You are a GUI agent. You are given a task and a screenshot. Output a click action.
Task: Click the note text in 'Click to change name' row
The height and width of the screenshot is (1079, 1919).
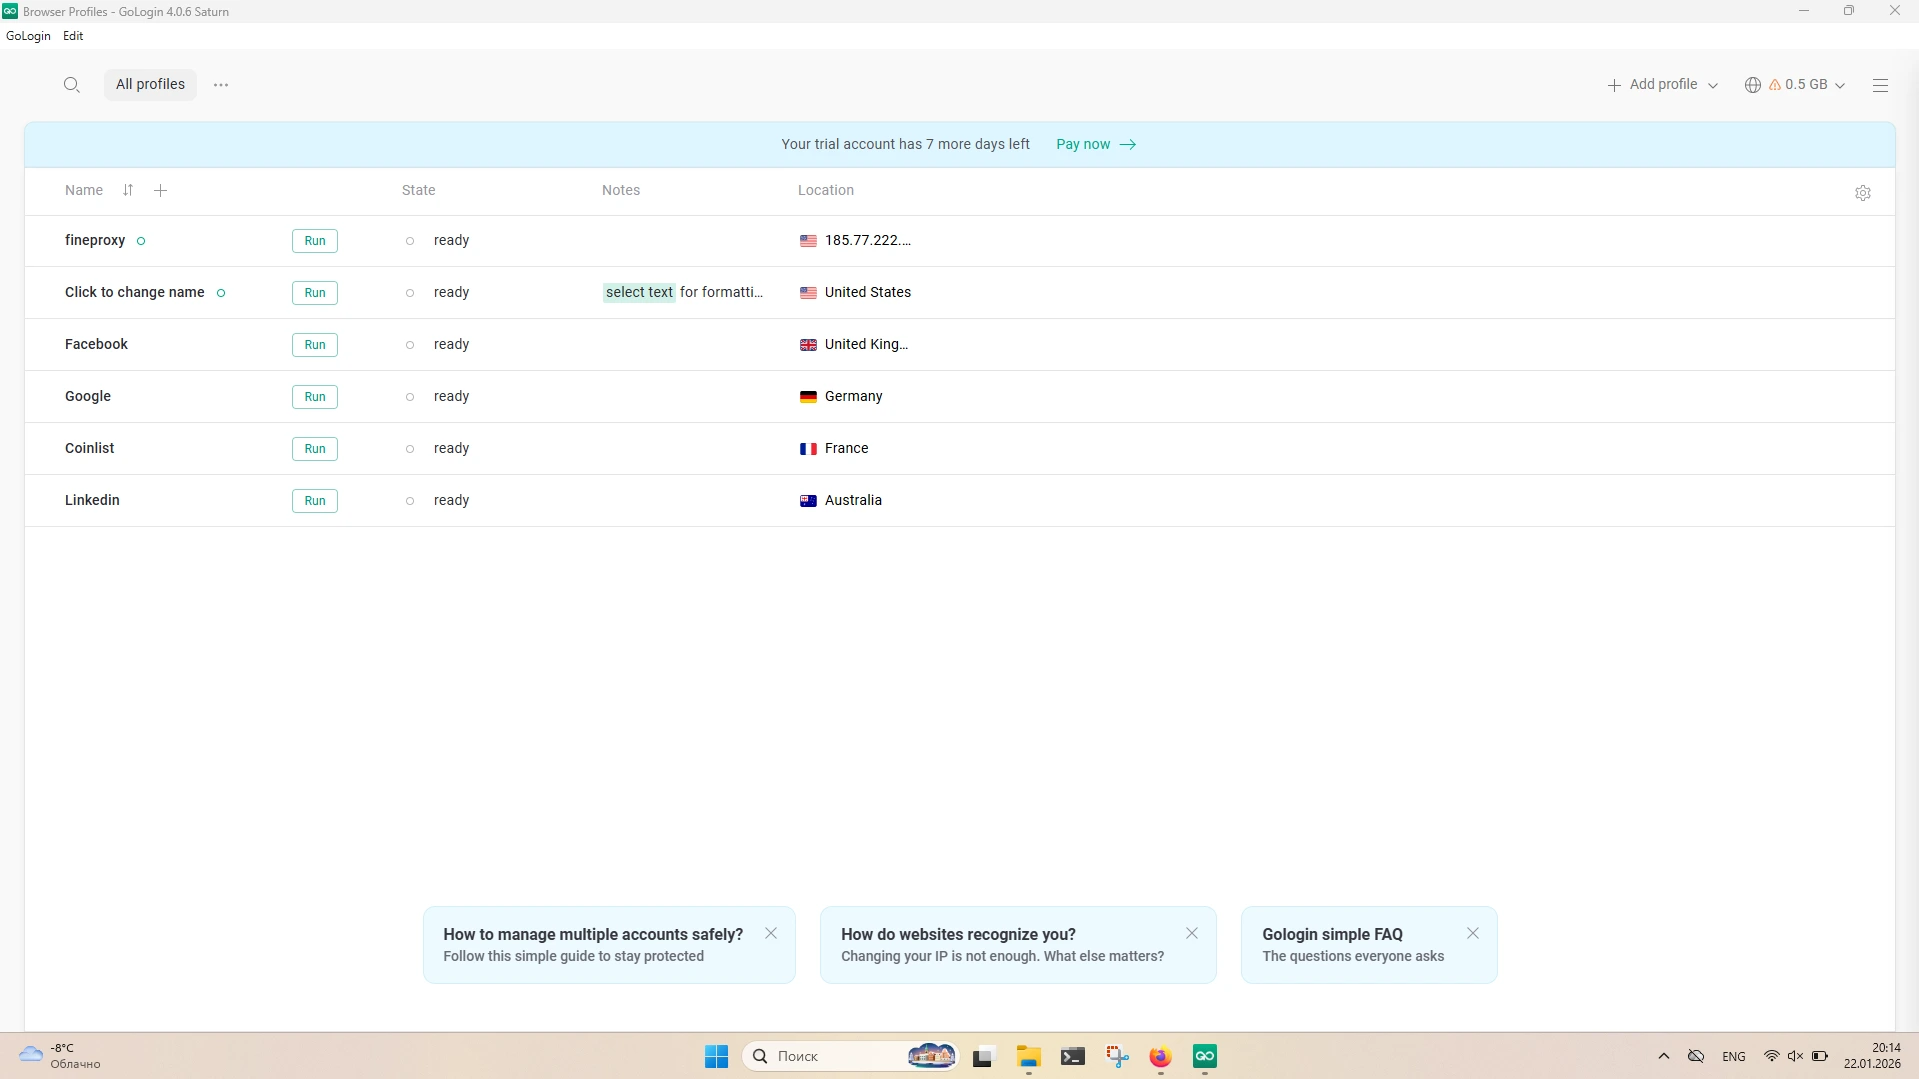(684, 293)
